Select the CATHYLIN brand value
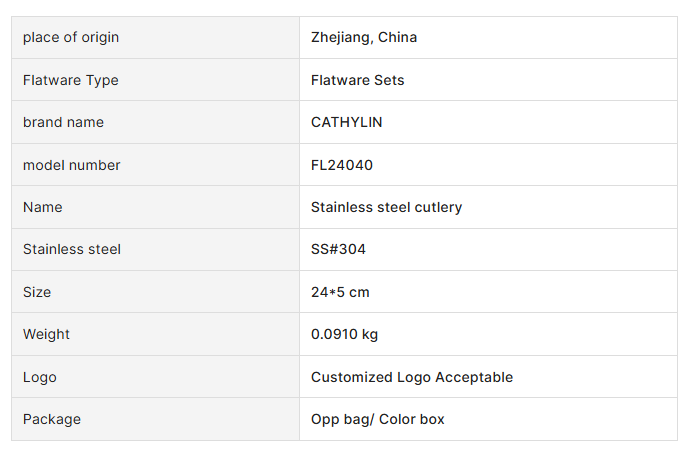The width and height of the screenshot is (692, 450). (x=346, y=122)
